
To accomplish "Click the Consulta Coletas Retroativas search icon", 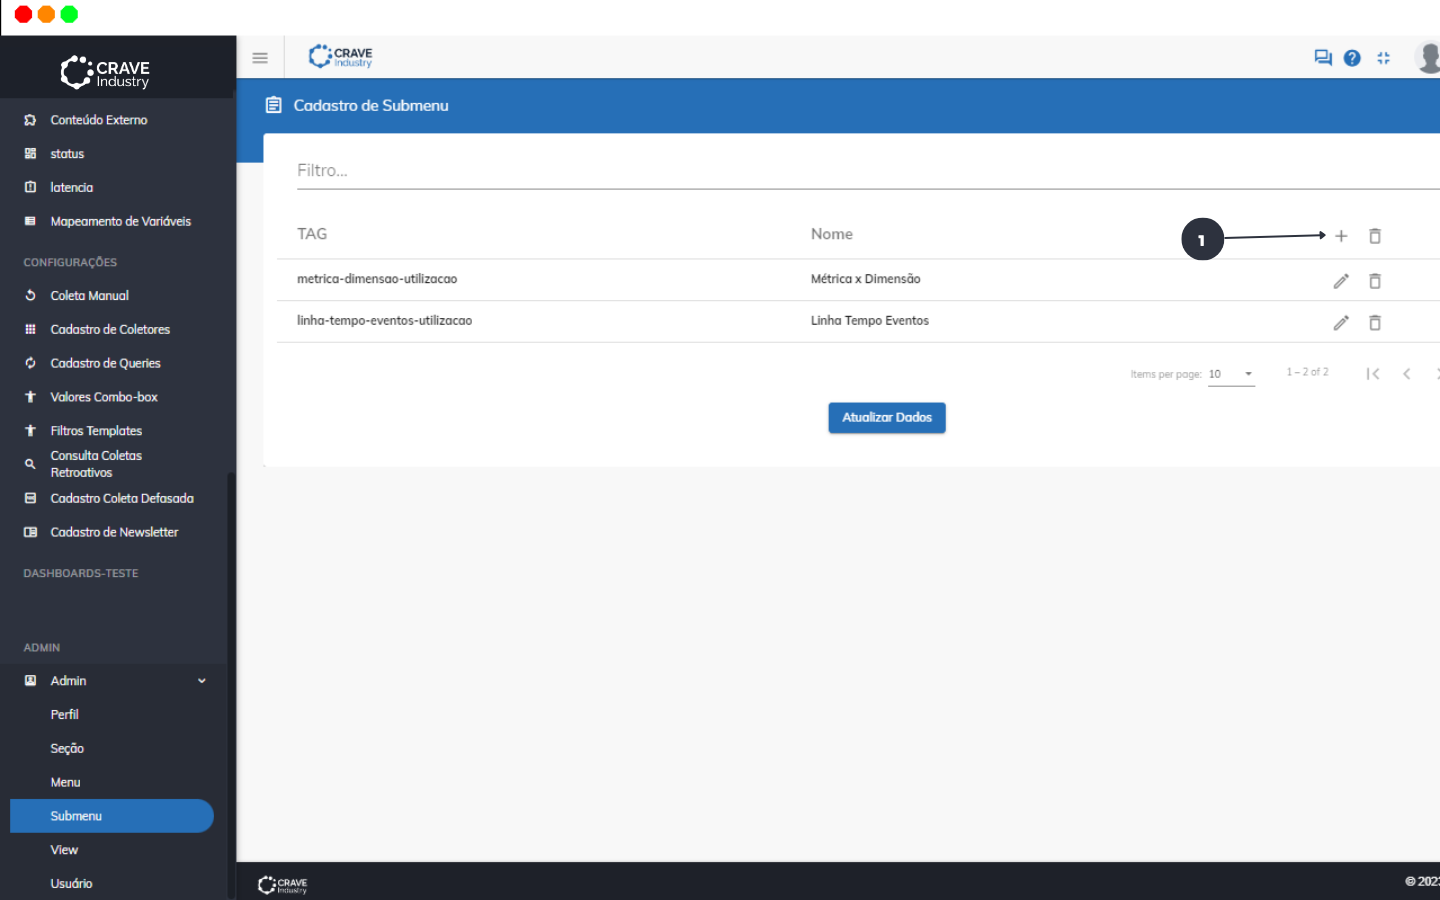I will 30,464.
